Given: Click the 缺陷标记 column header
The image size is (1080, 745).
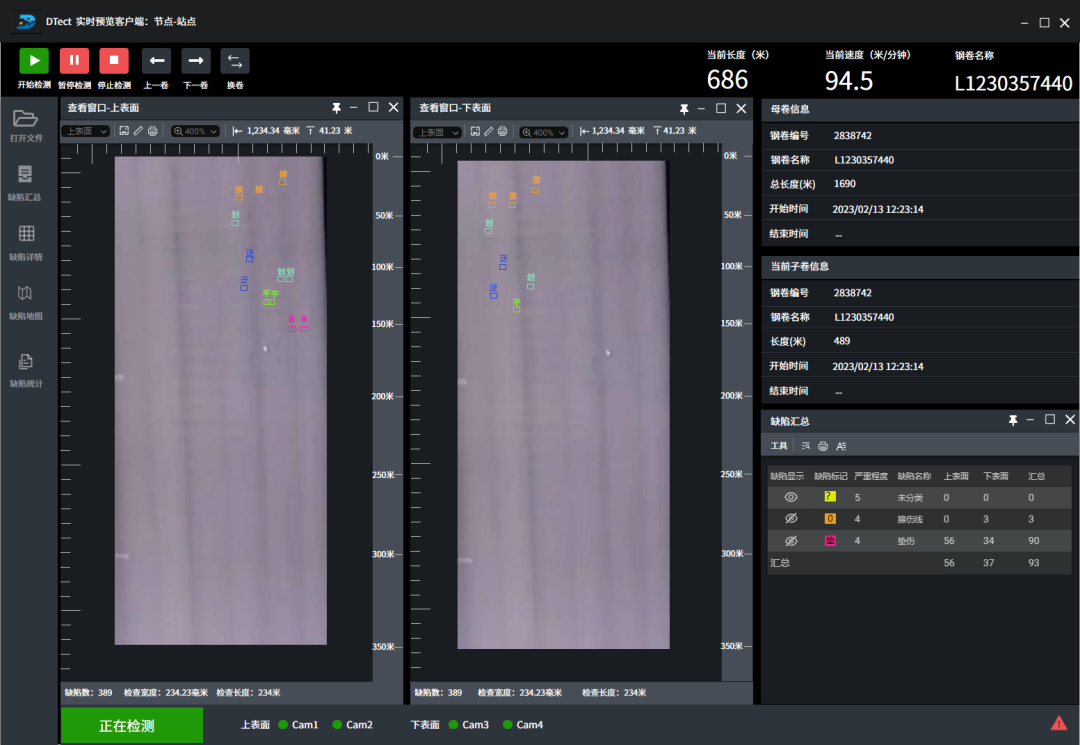Looking at the screenshot, I should click(830, 476).
